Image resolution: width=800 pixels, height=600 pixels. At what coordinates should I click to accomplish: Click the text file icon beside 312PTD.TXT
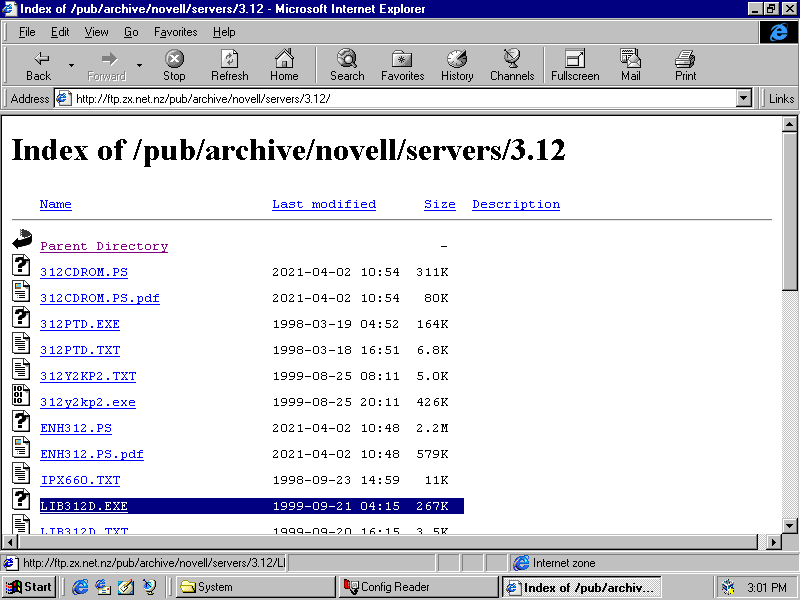[x=21, y=343]
